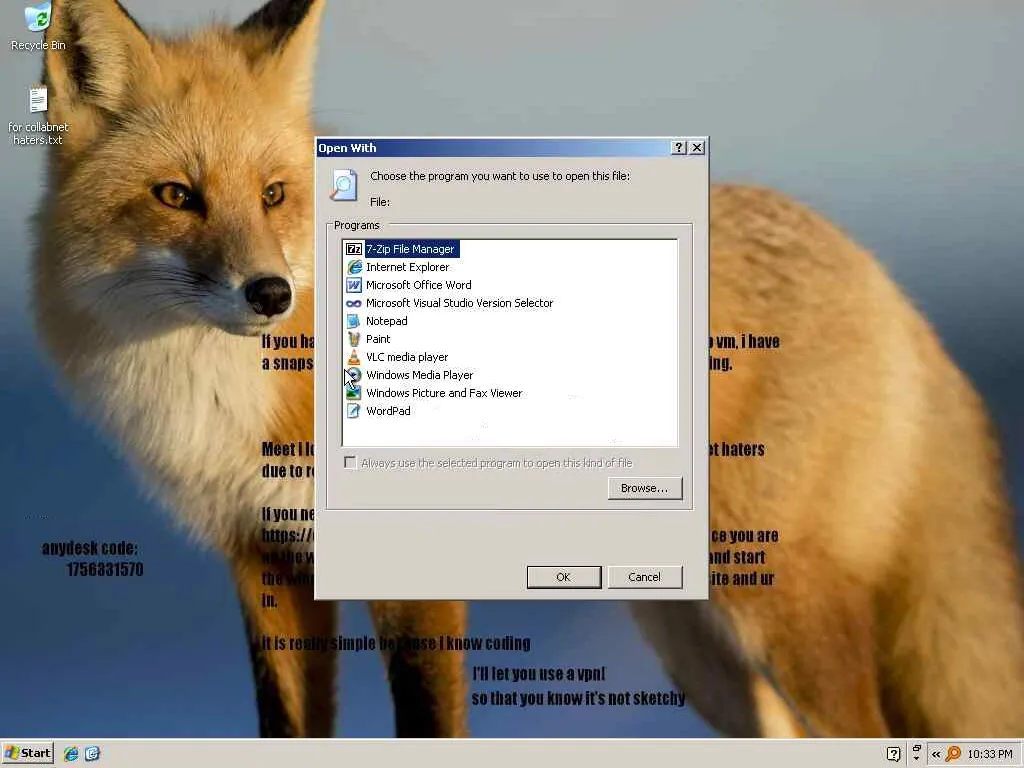Toggle the "Always use the selected program" checkbox
1024x768 pixels.
[351, 462]
